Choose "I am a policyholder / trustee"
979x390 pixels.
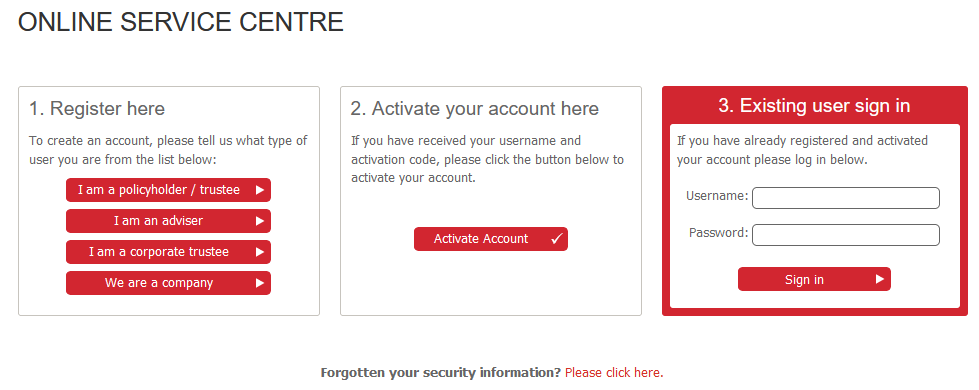tap(169, 190)
